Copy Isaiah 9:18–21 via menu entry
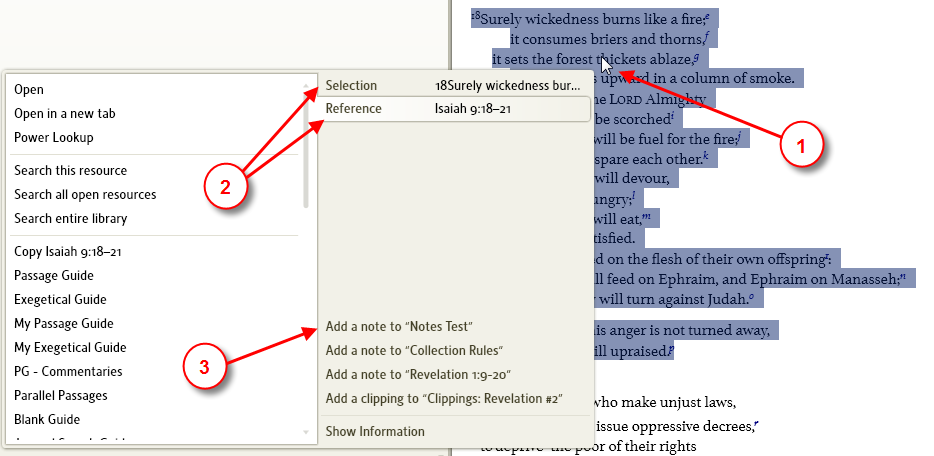Screen dimensions: 934x456 click(x=67, y=251)
